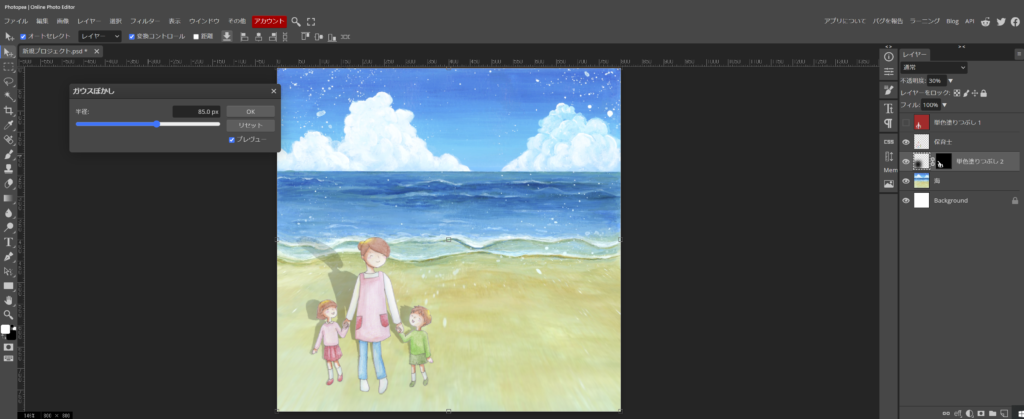Screen dimensions: 1024x419
Task: Open the Twitter link icon
Action: click(x=1000, y=21)
